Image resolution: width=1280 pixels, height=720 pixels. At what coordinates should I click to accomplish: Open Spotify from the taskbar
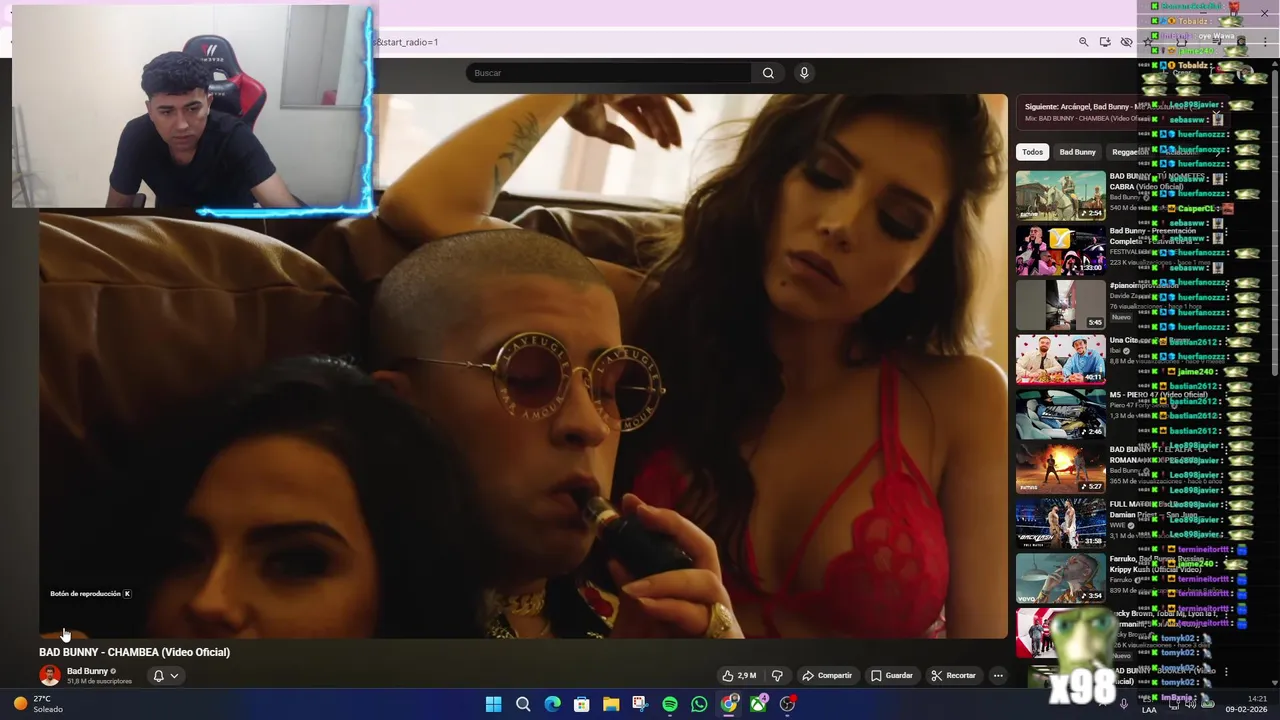[x=670, y=704]
